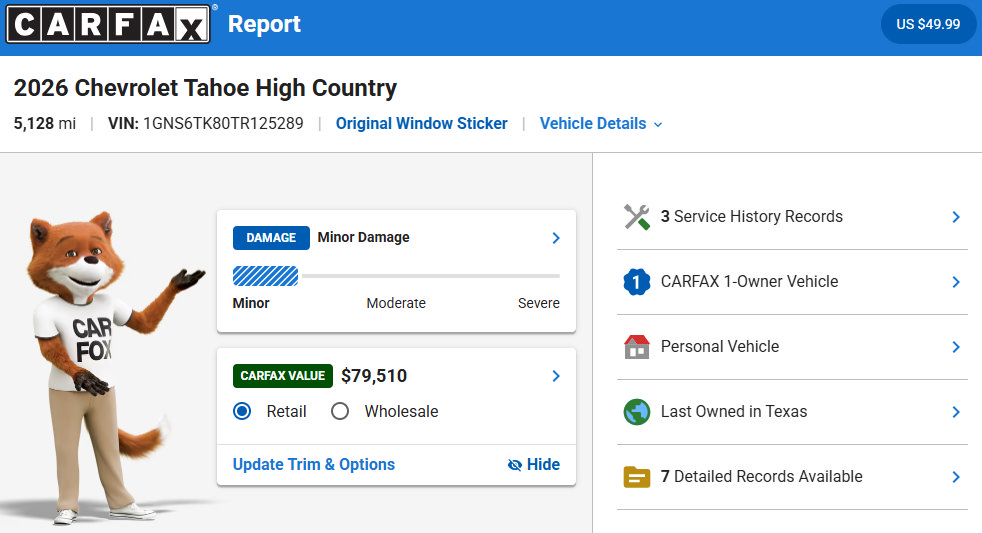
Task: Open Last Owned in Texas chevron
Action: (x=956, y=412)
